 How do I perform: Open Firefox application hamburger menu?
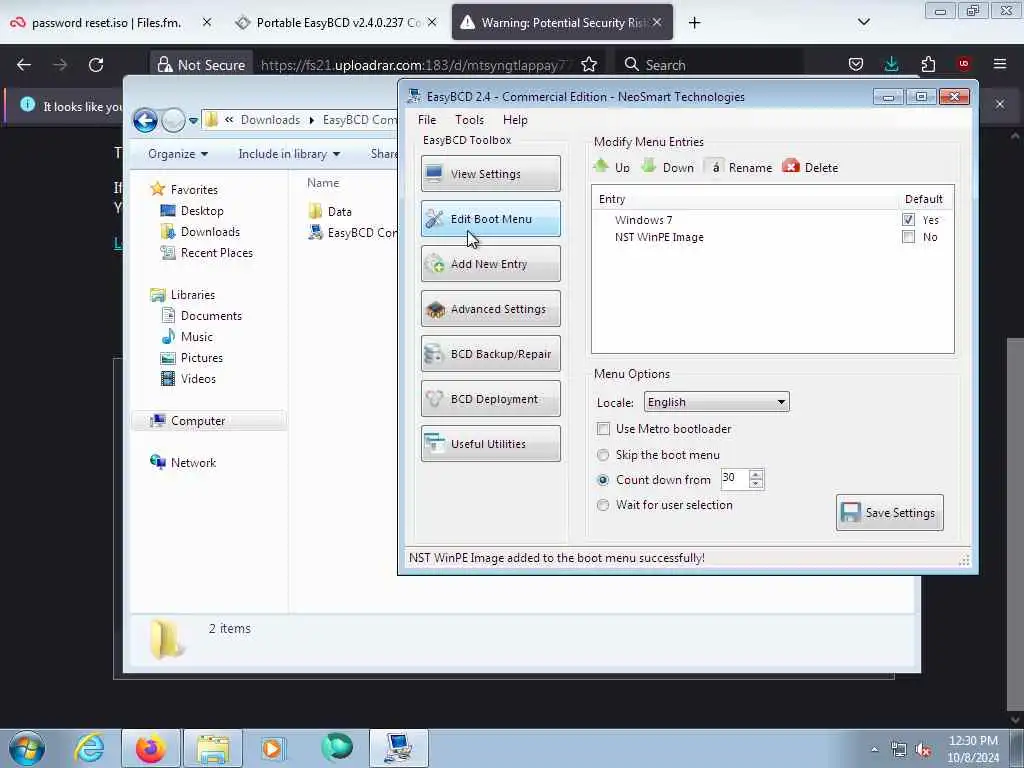pos(1000,64)
